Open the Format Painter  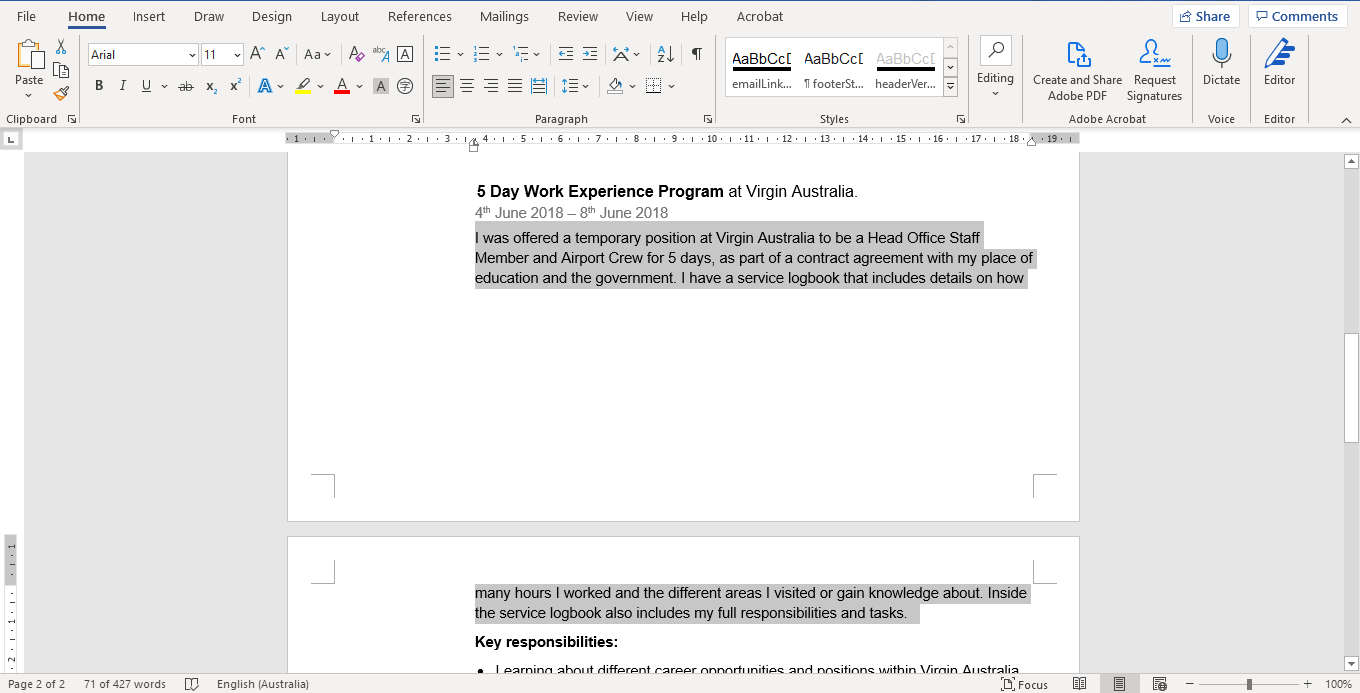click(x=60, y=93)
